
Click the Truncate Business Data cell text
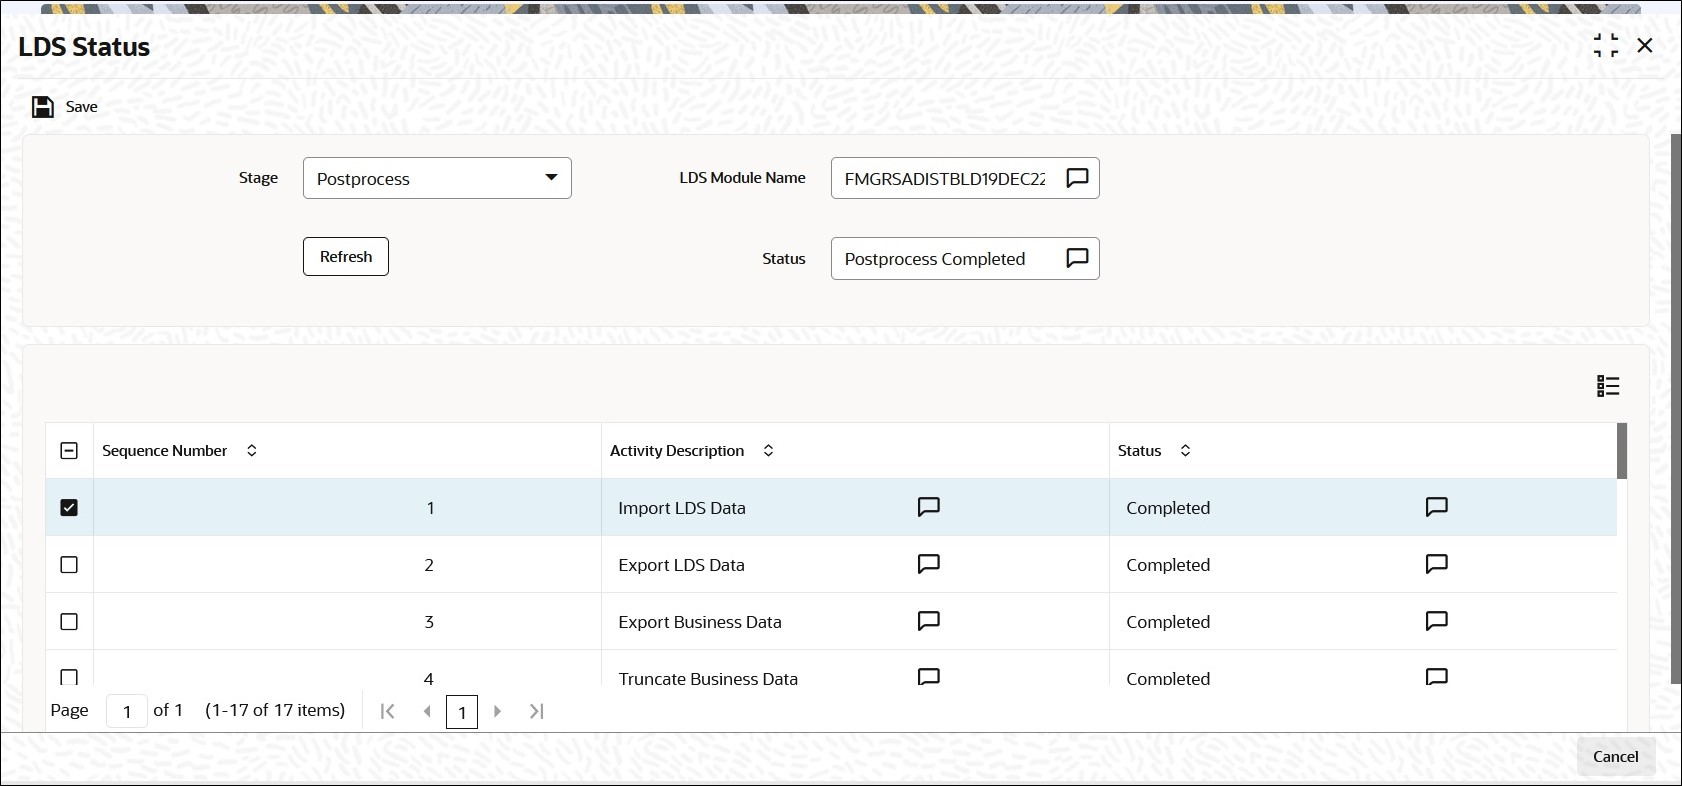(x=708, y=678)
